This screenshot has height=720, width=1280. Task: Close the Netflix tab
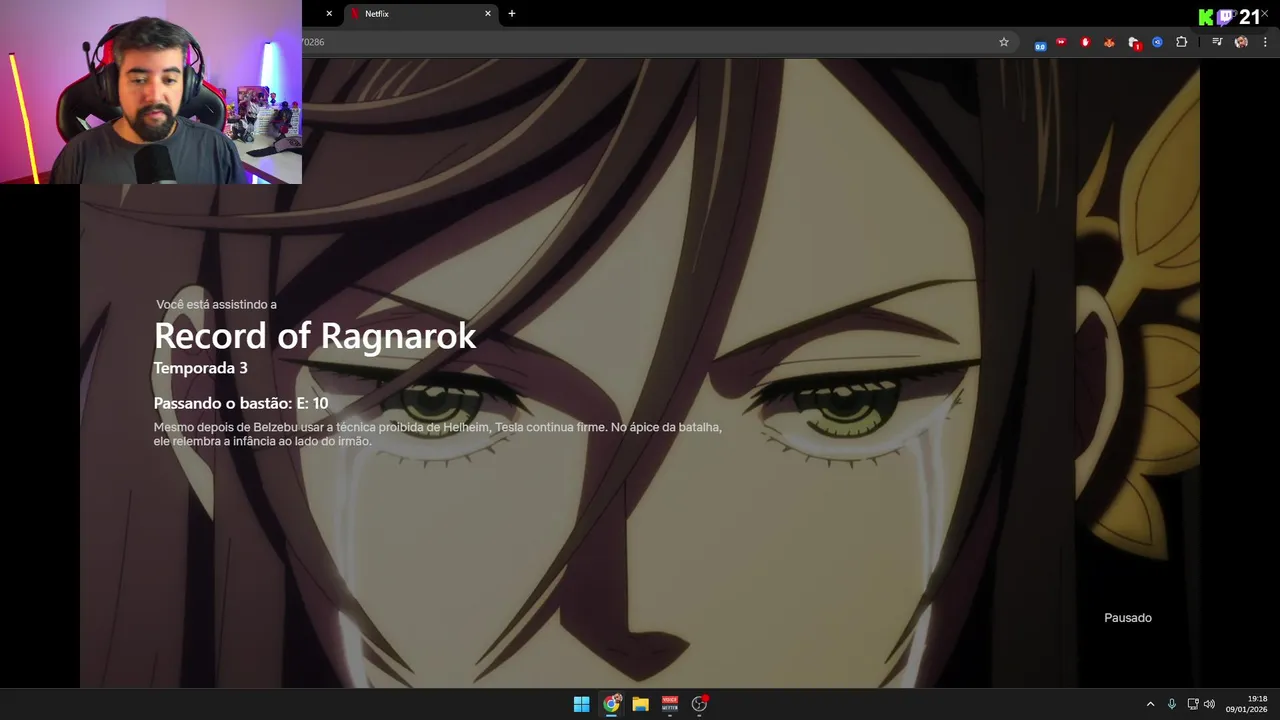[x=488, y=14]
